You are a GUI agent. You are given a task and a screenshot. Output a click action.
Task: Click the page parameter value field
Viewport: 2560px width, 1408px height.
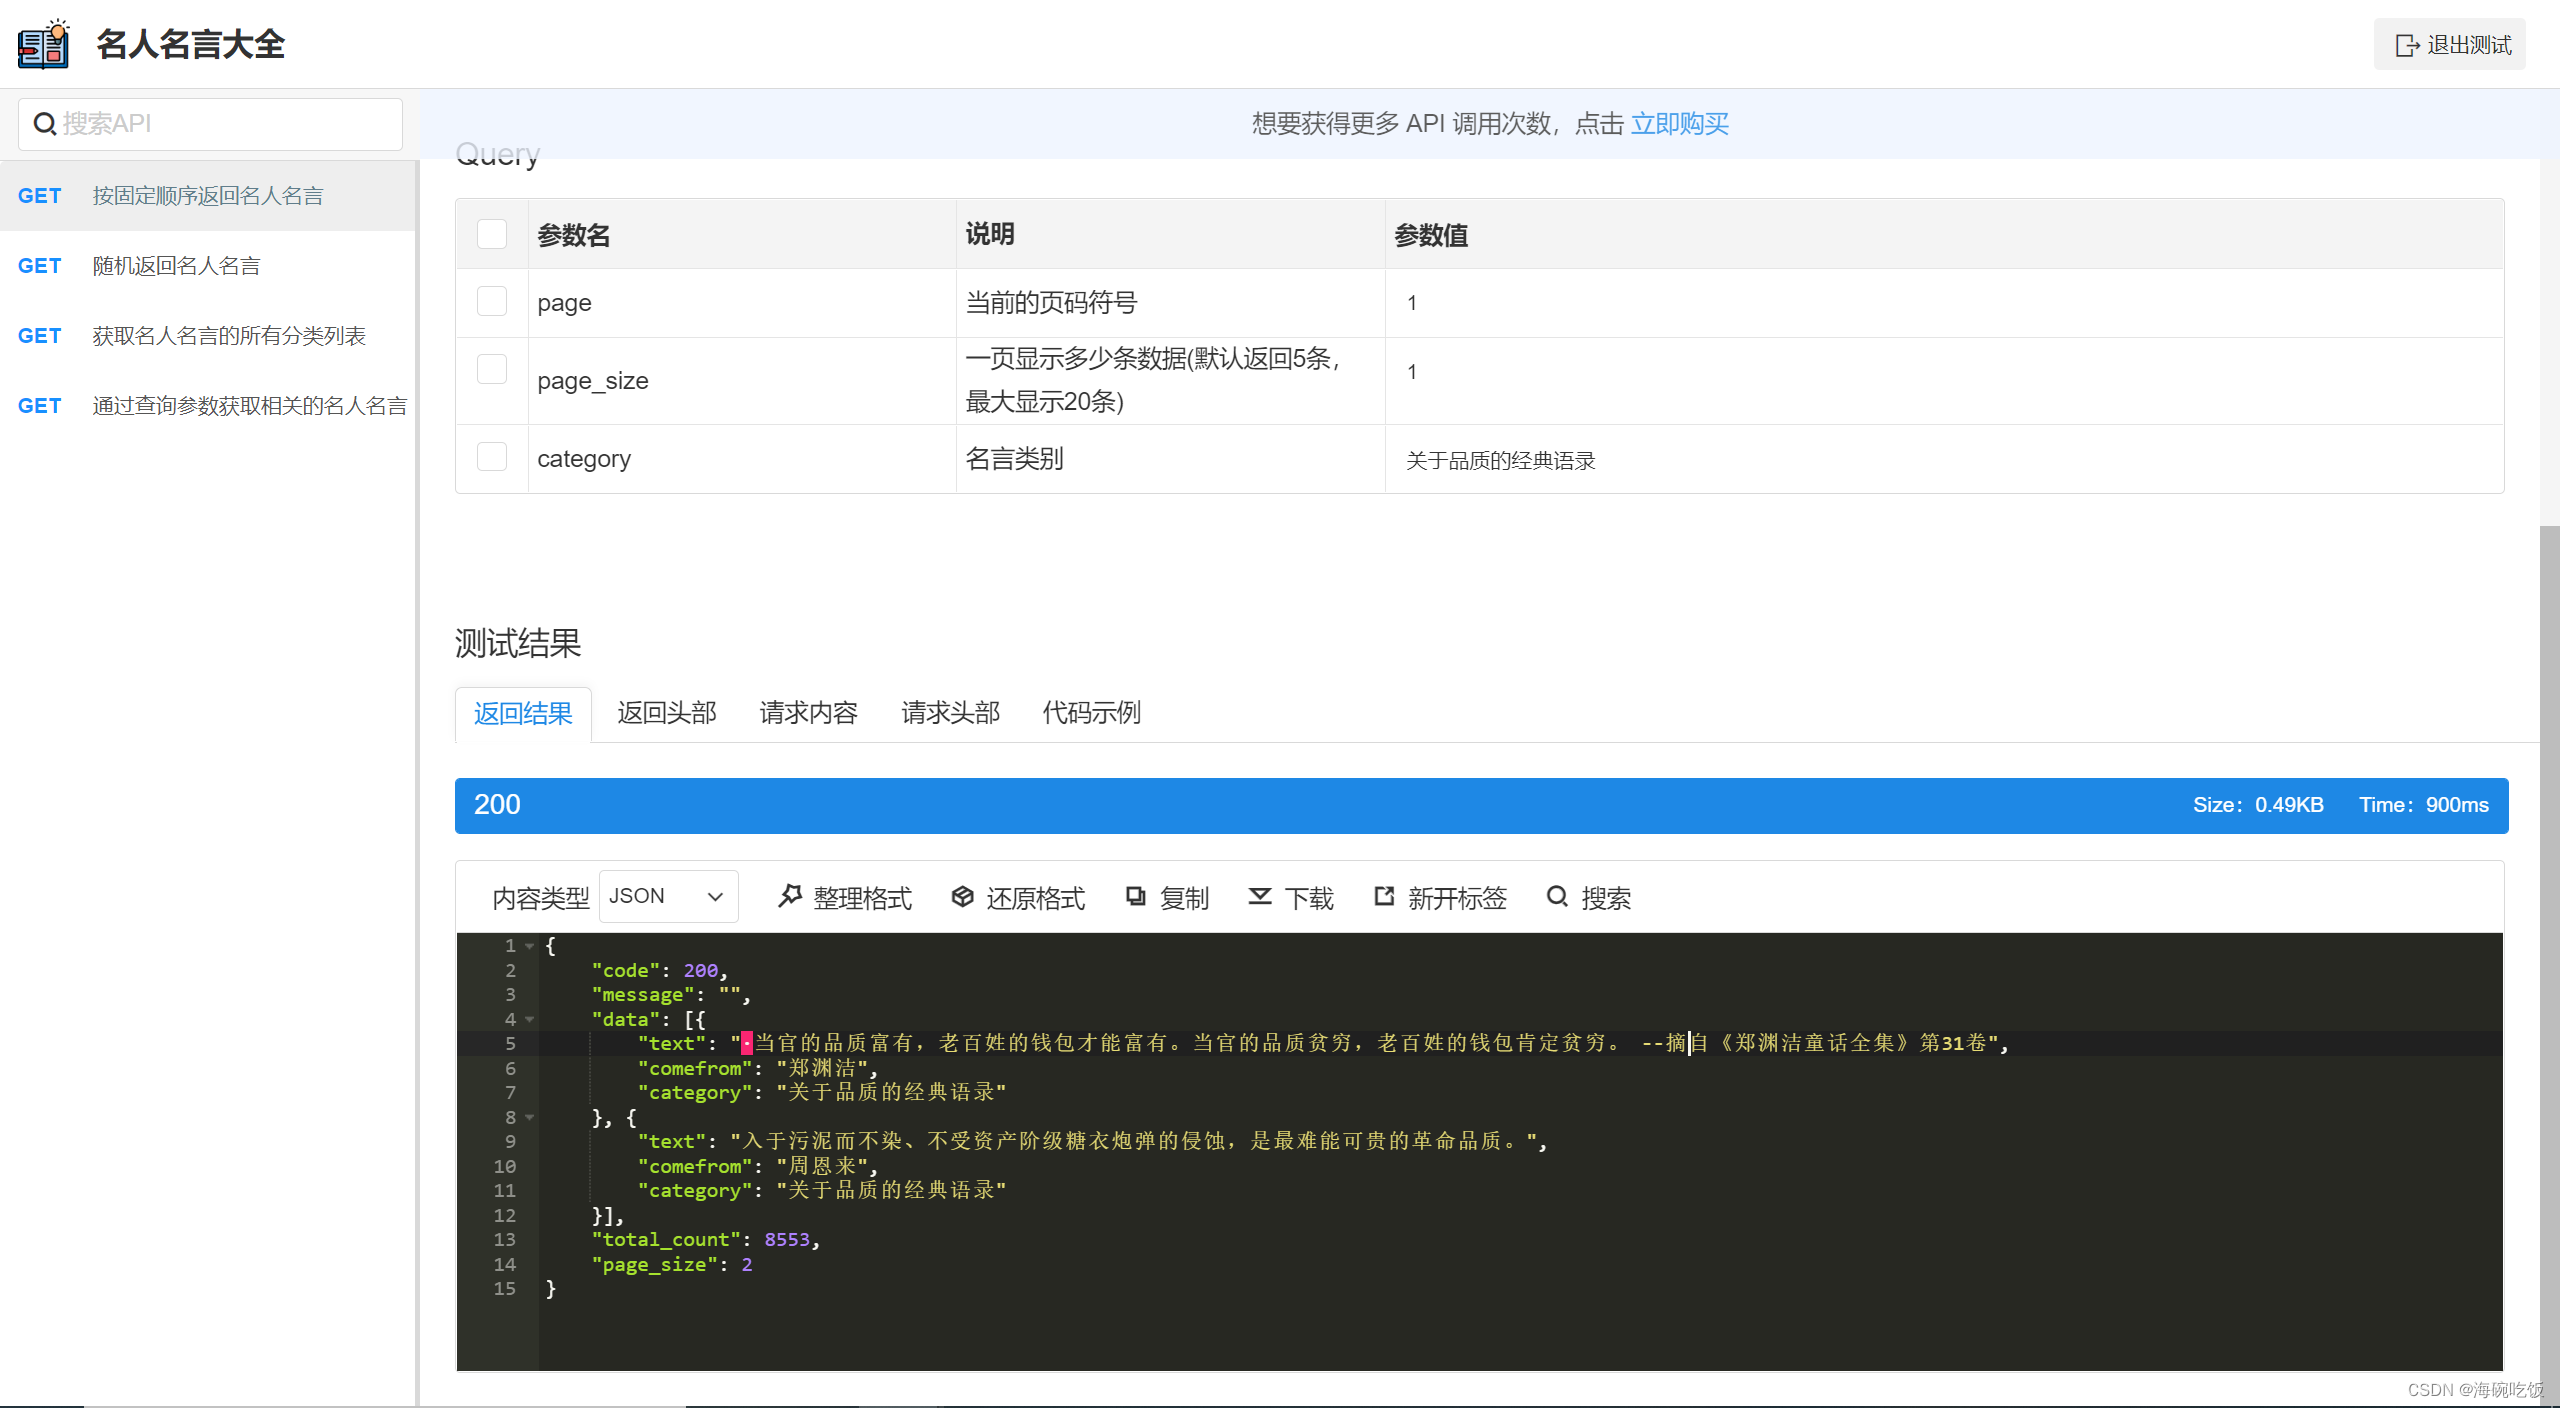(x=1944, y=303)
